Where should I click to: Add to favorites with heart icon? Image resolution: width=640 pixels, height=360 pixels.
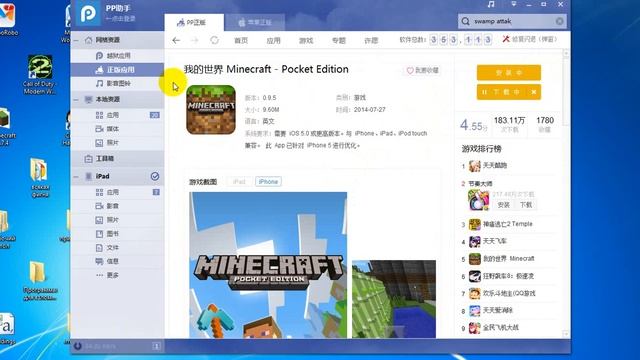click(x=410, y=71)
